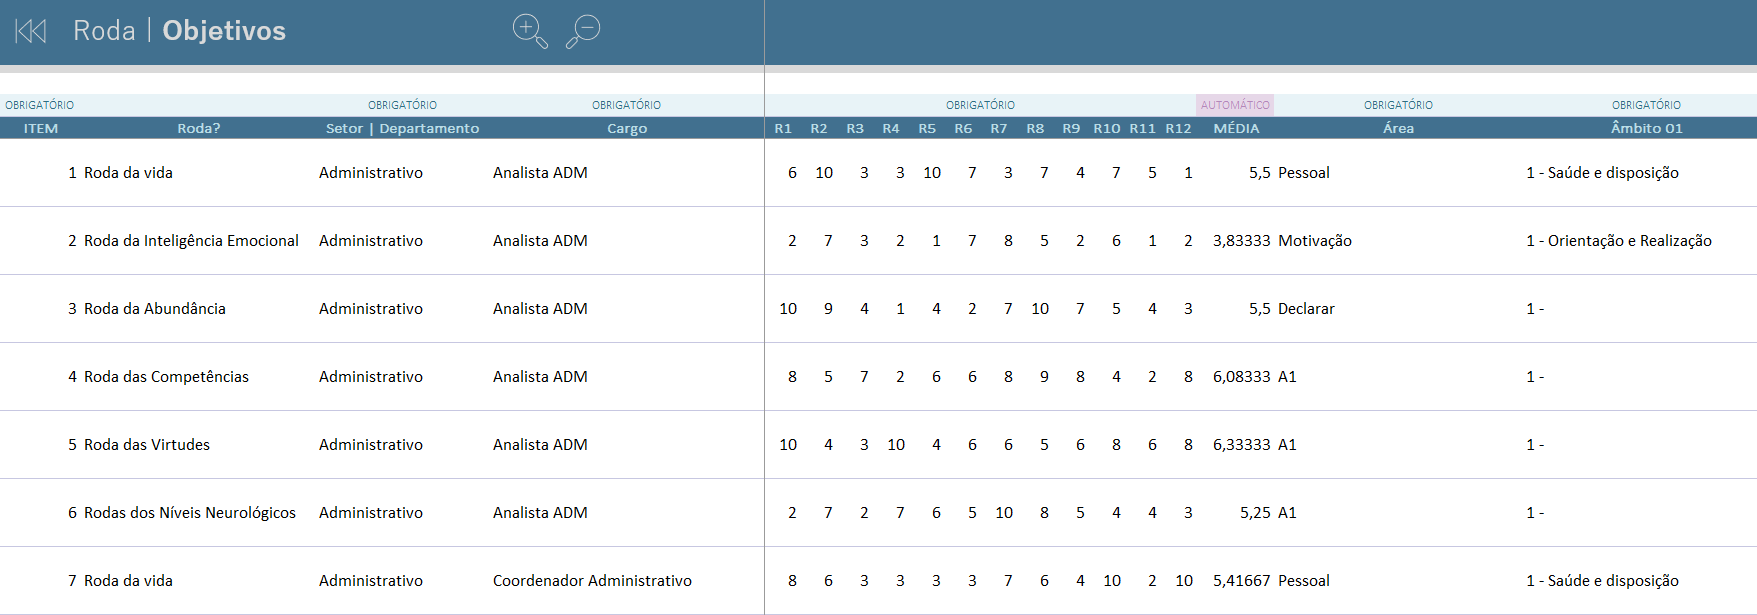
Task: Click the MÉDIA column header
Action: (1236, 128)
